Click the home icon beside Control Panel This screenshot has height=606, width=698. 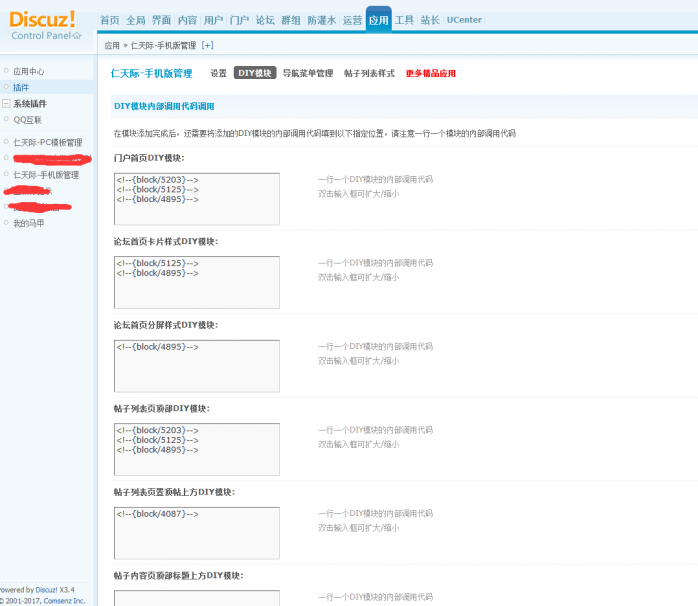tap(77, 36)
